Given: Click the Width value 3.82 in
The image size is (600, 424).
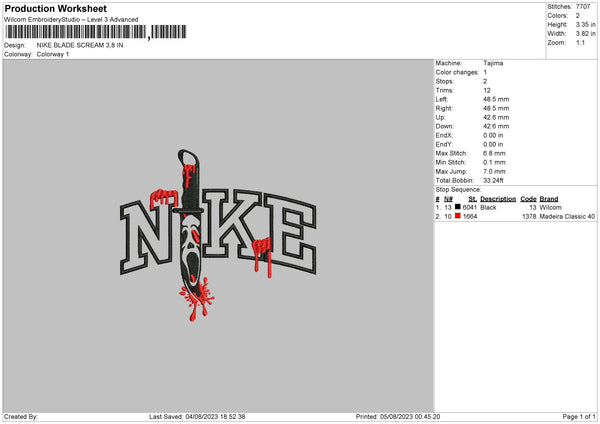Looking at the screenshot, I should (x=586, y=34).
